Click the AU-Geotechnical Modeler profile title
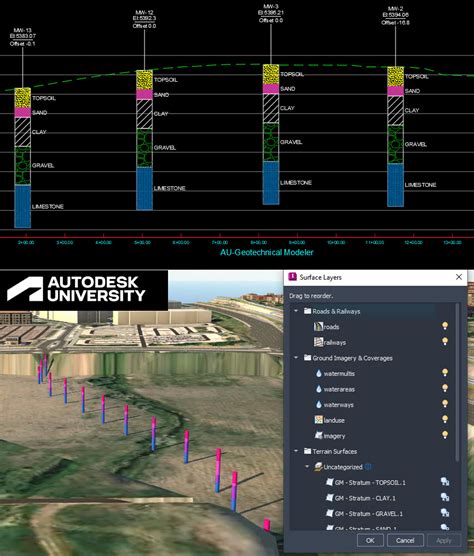This screenshot has height=556, width=474. tap(267, 252)
